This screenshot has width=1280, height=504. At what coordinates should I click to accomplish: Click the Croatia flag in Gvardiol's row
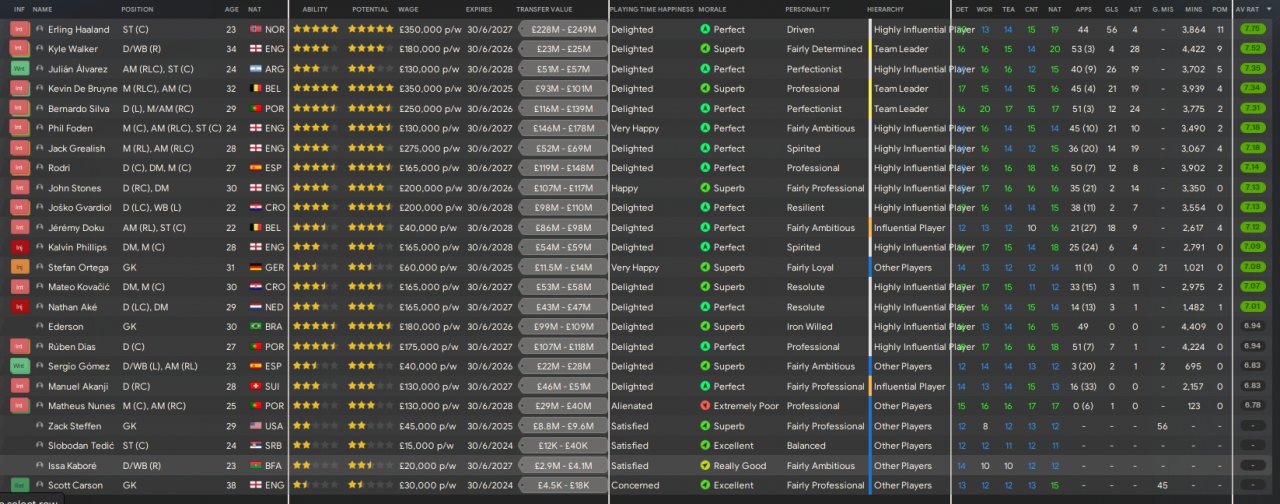tap(255, 208)
